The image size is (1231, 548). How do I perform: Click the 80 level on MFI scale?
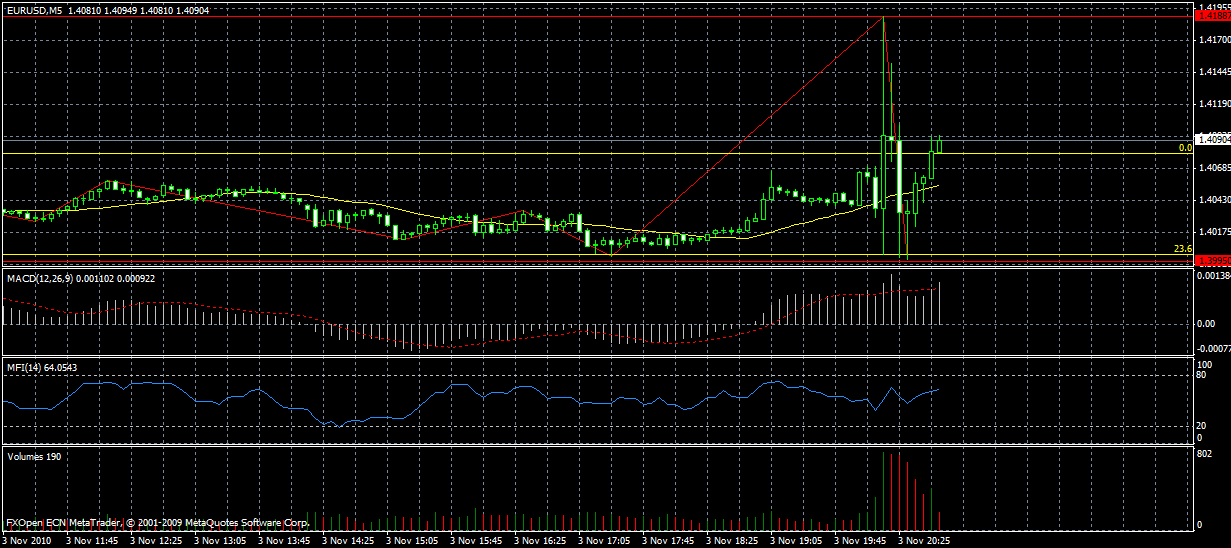pyautogui.click(x=1203, y=376)
